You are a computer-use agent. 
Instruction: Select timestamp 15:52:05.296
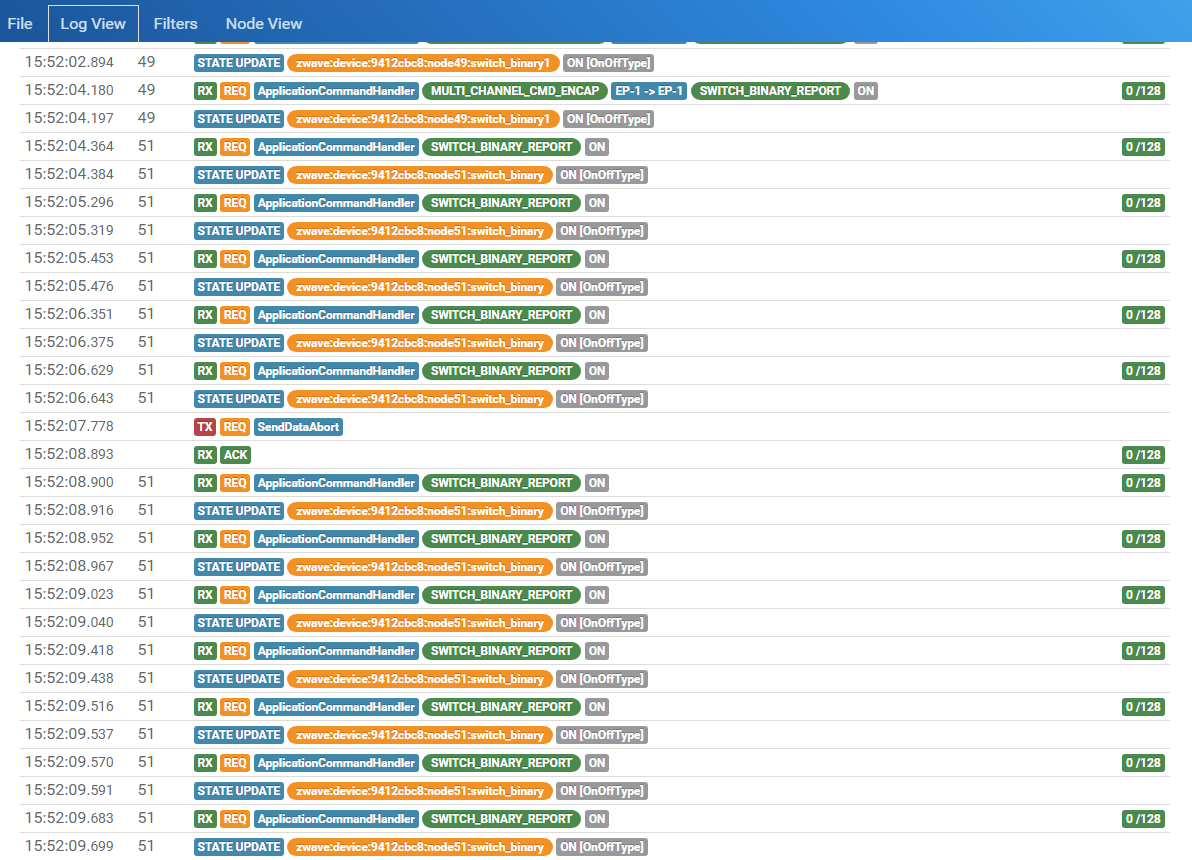pyautogui.click(x=69, y=202)
